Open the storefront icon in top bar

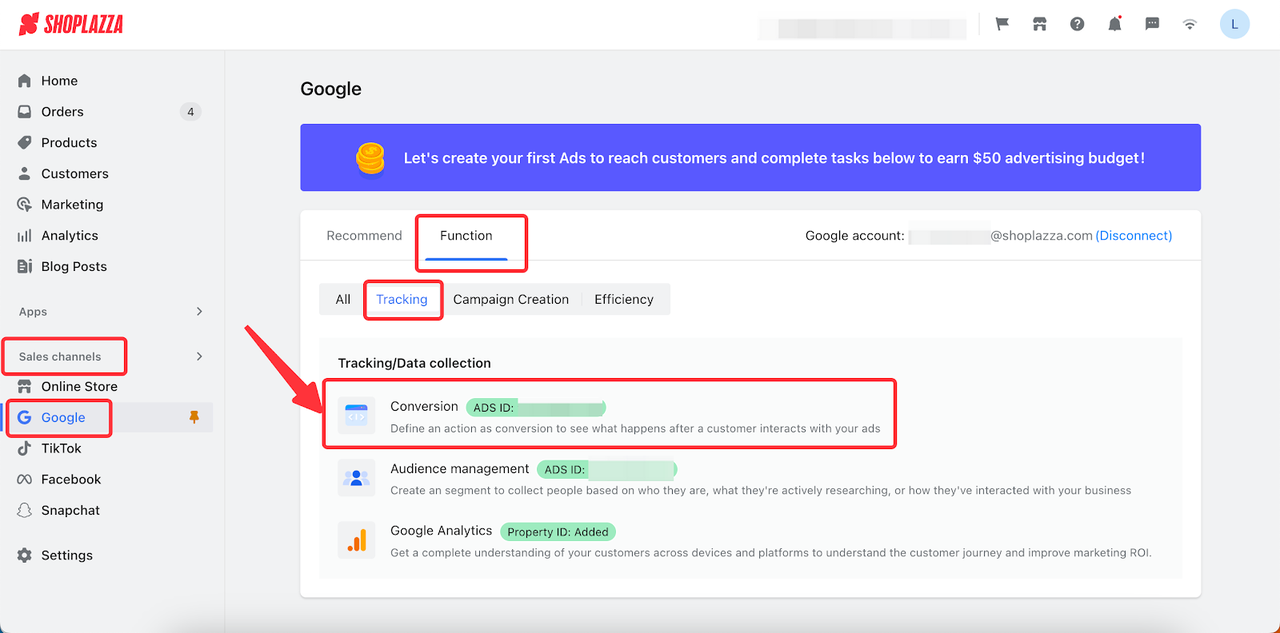pos(1040,24)
